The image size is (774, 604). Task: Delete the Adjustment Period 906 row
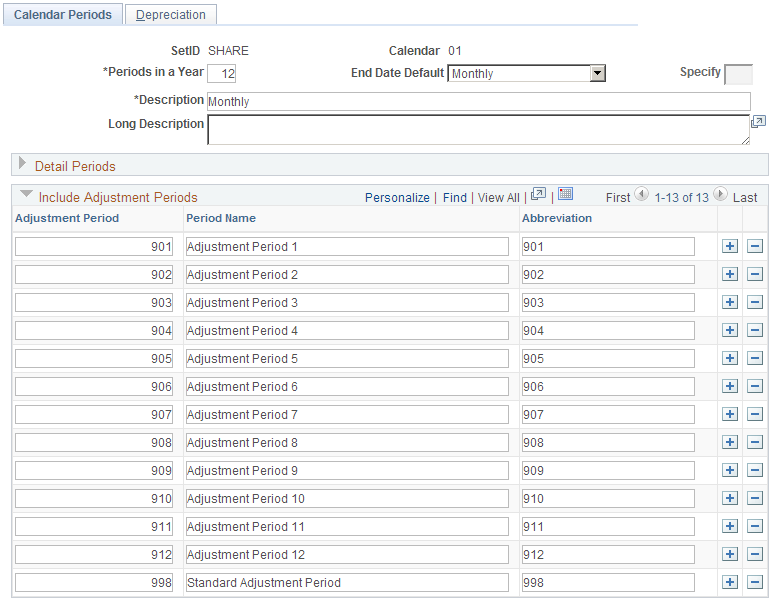click(x=755, y=386)
